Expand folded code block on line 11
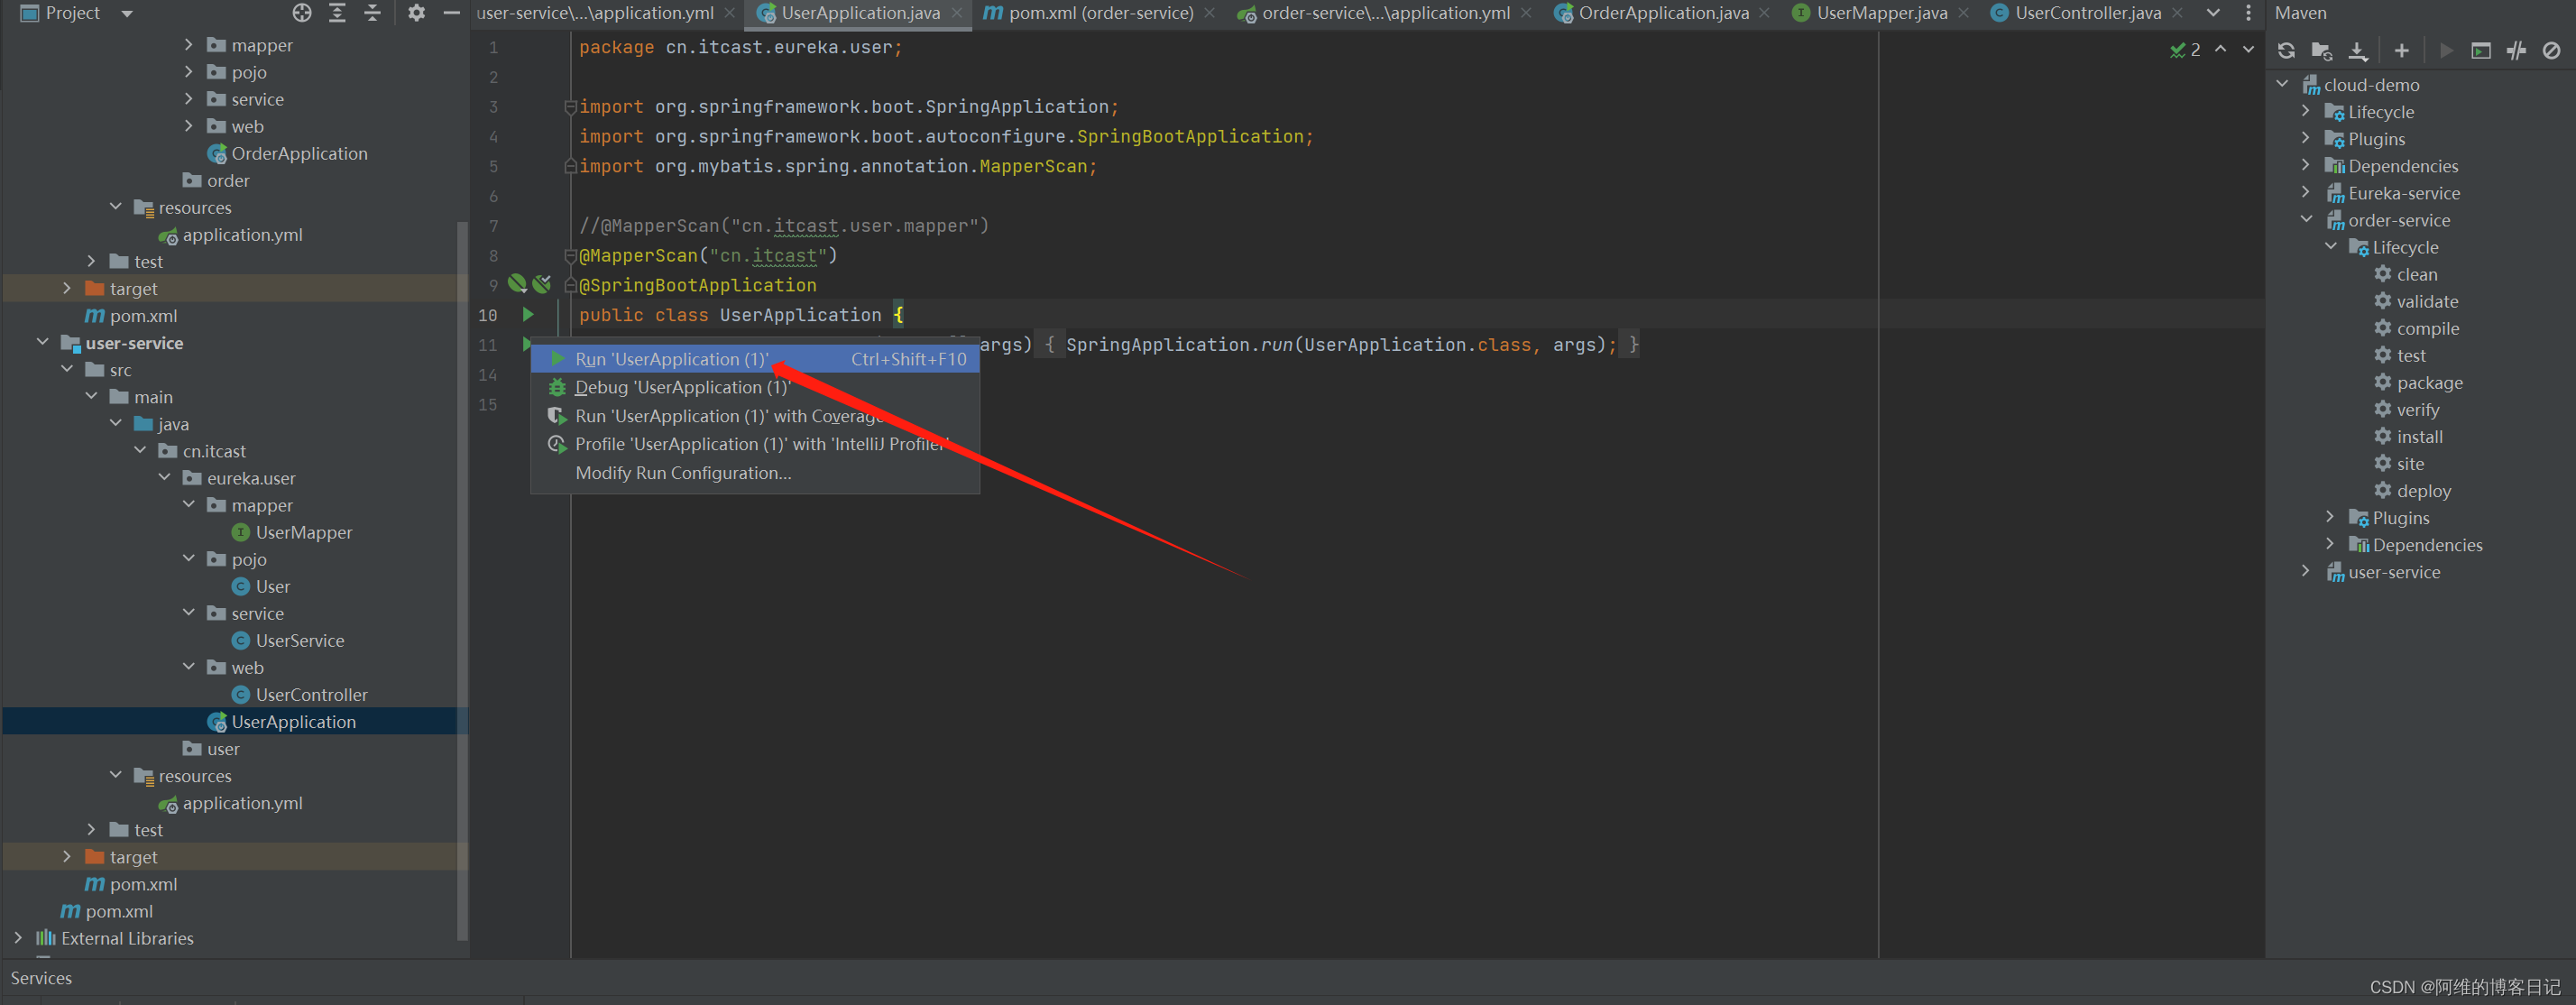This screenshot has width=2576, height=1005. pyautogui.click(x=1049, y=344)
